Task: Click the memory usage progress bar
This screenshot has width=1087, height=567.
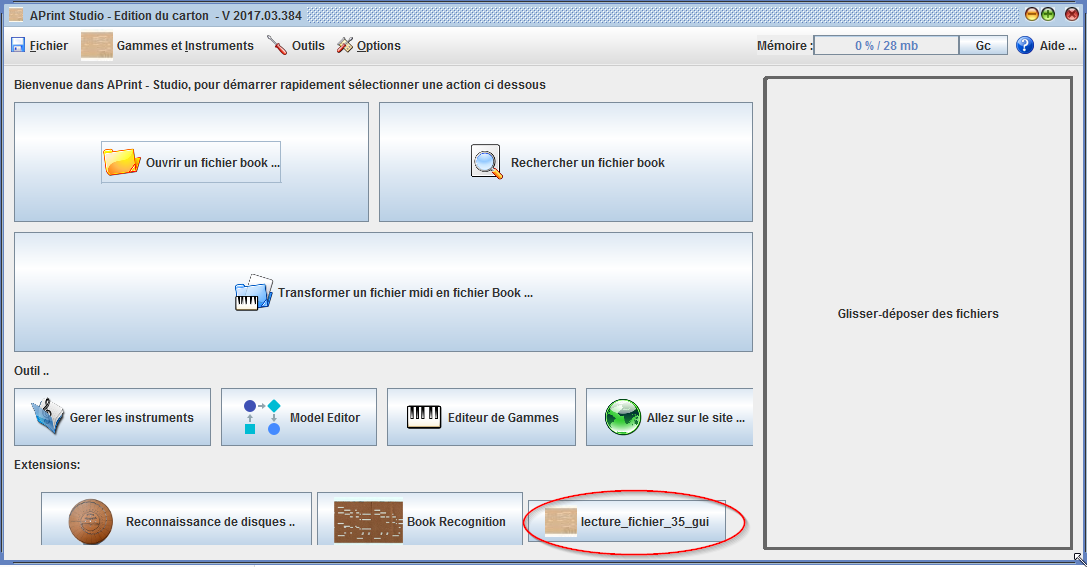Action: (x=886, y=46)
